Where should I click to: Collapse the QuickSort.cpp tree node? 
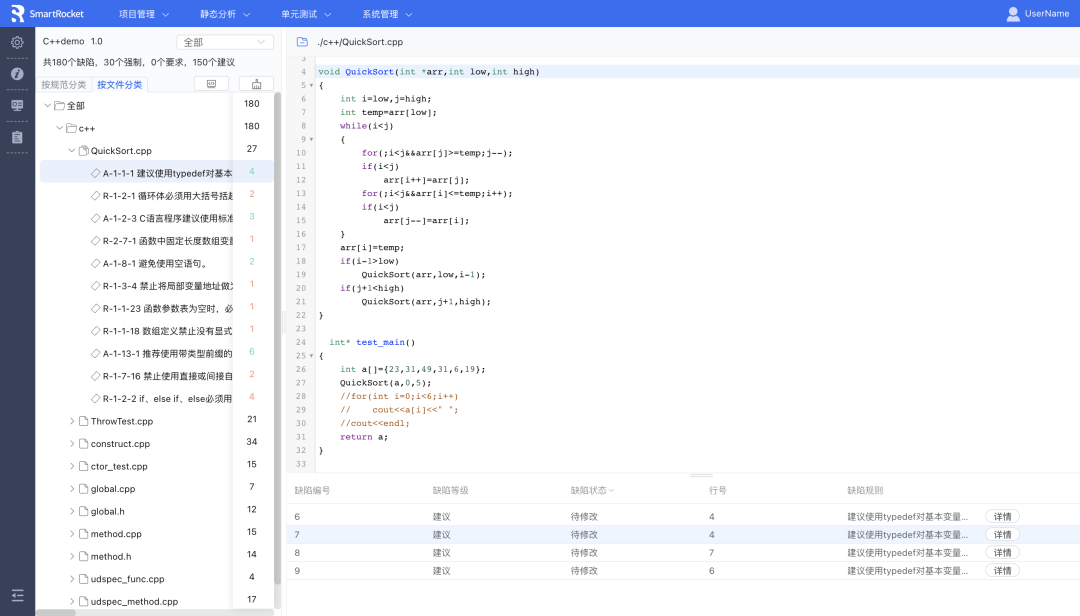[x=72, y=151]
